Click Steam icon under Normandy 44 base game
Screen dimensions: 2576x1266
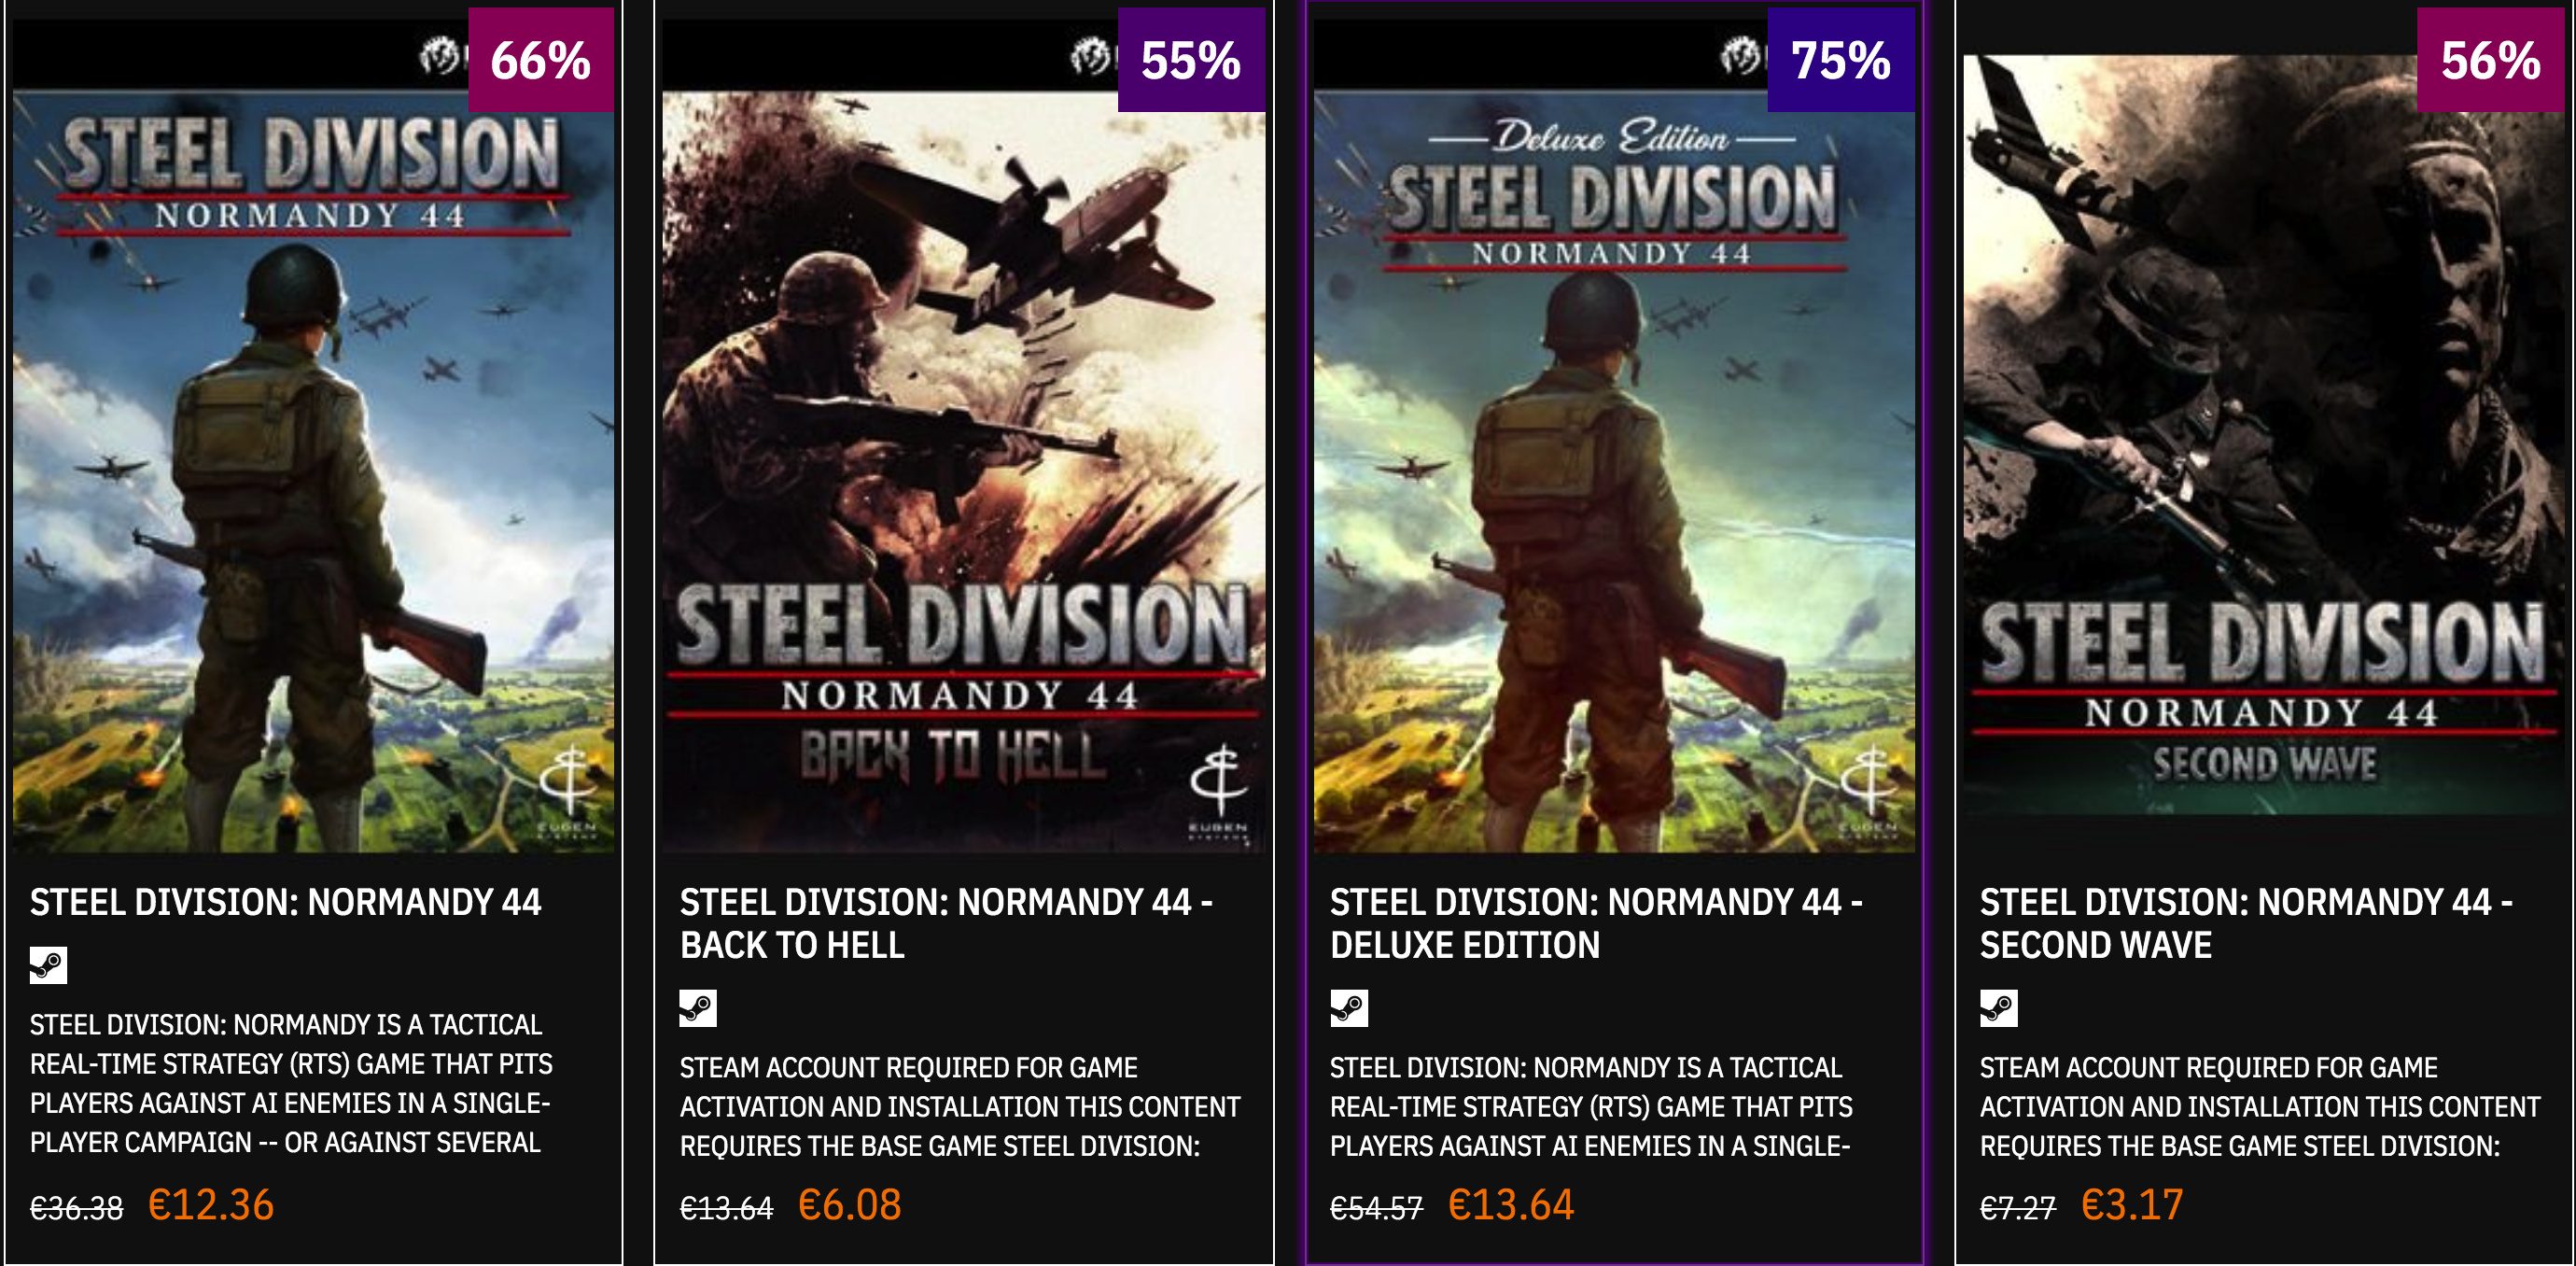click(48, 965)
